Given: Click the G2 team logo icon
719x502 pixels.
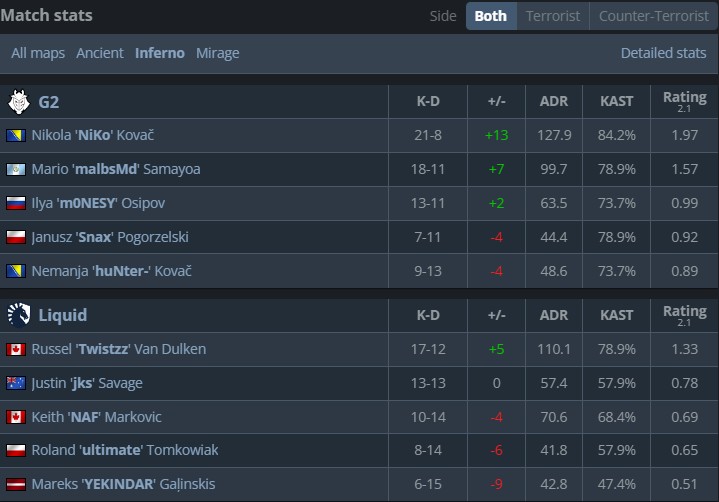Looking at the screenshot, I should point(18,101).
